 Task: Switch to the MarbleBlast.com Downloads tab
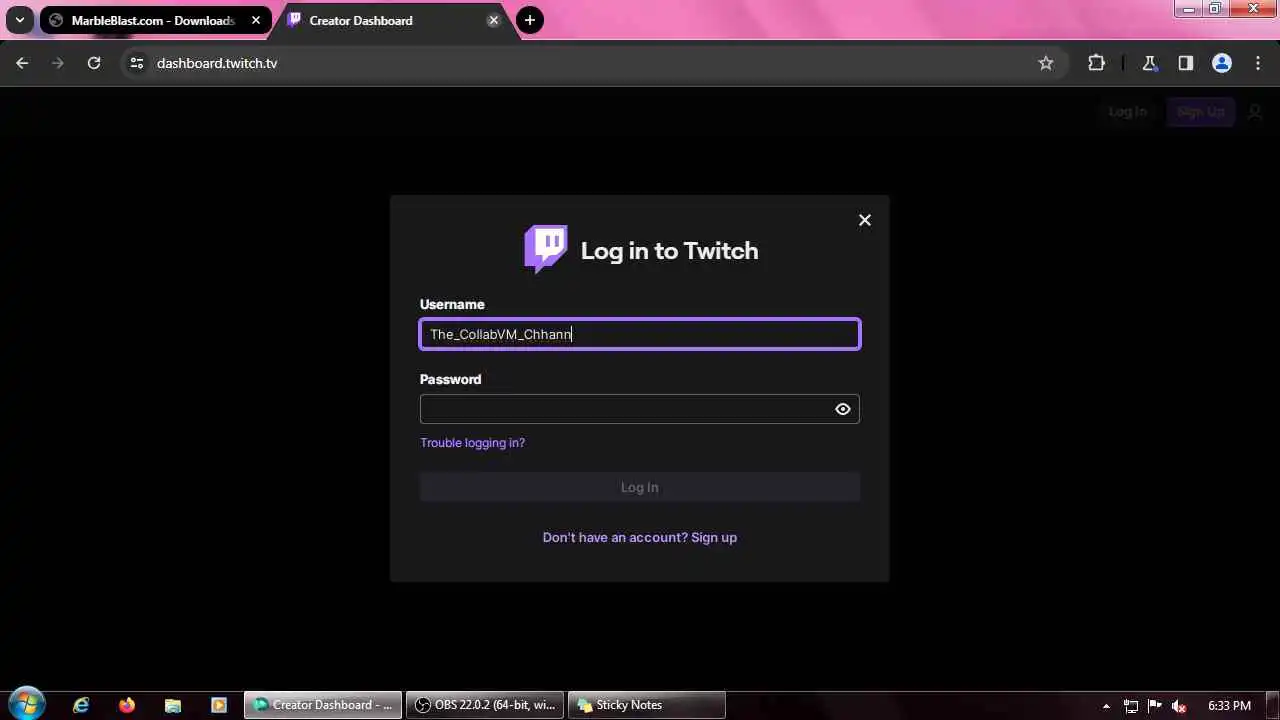155,20
